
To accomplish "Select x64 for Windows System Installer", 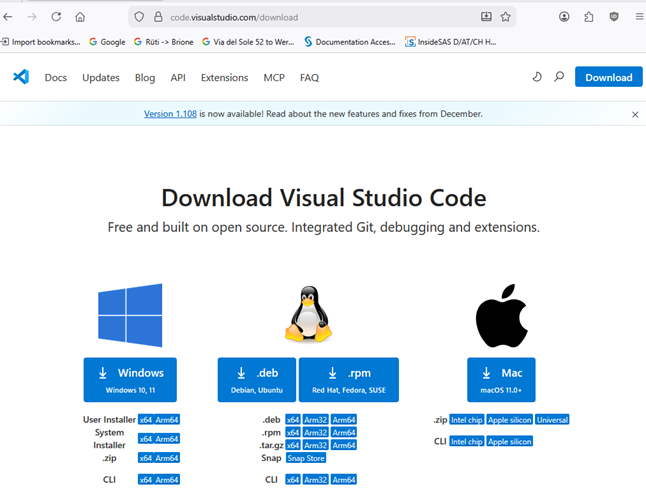I will 145,439.
